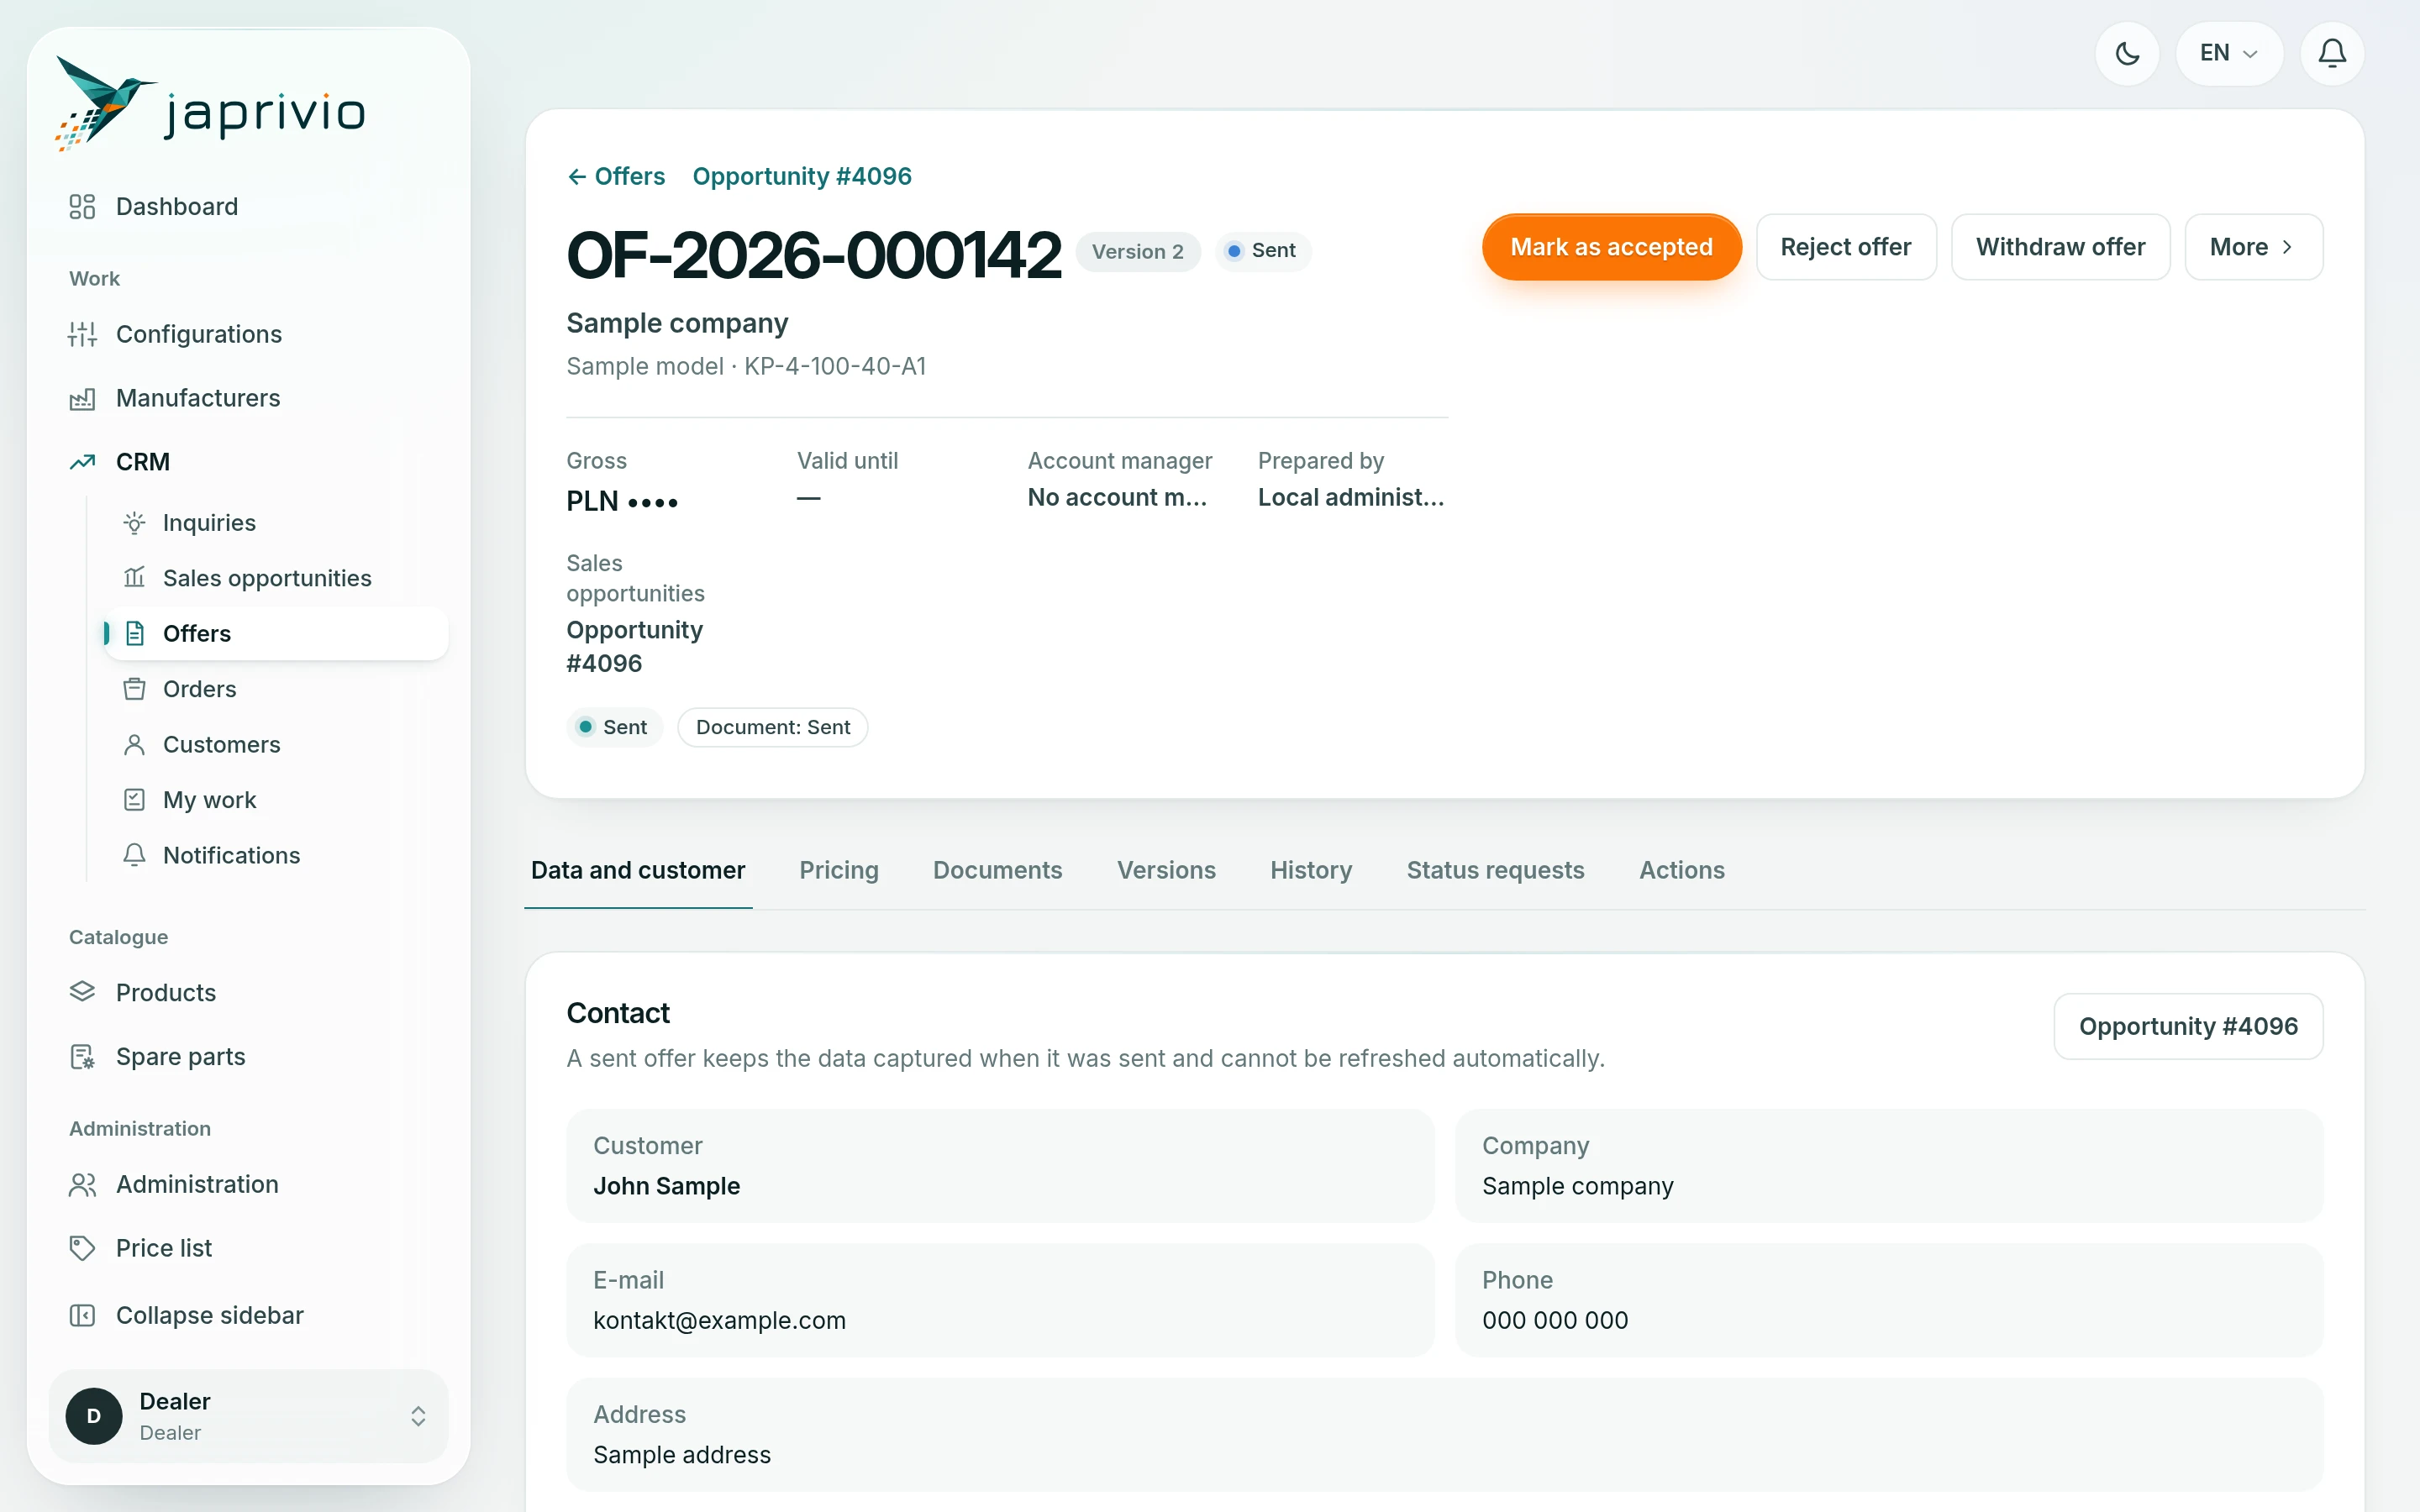Click the Collapse sidebar panel icon

[x=82, y=1315]
